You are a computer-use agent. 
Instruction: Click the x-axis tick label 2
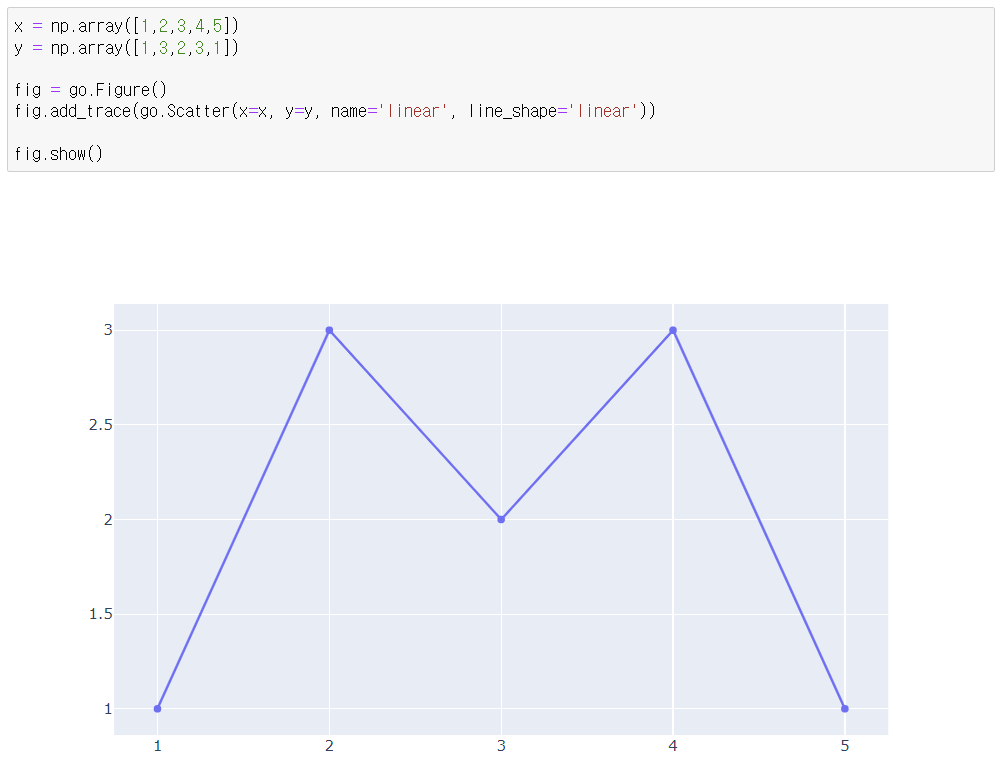(x=329, y=746)
